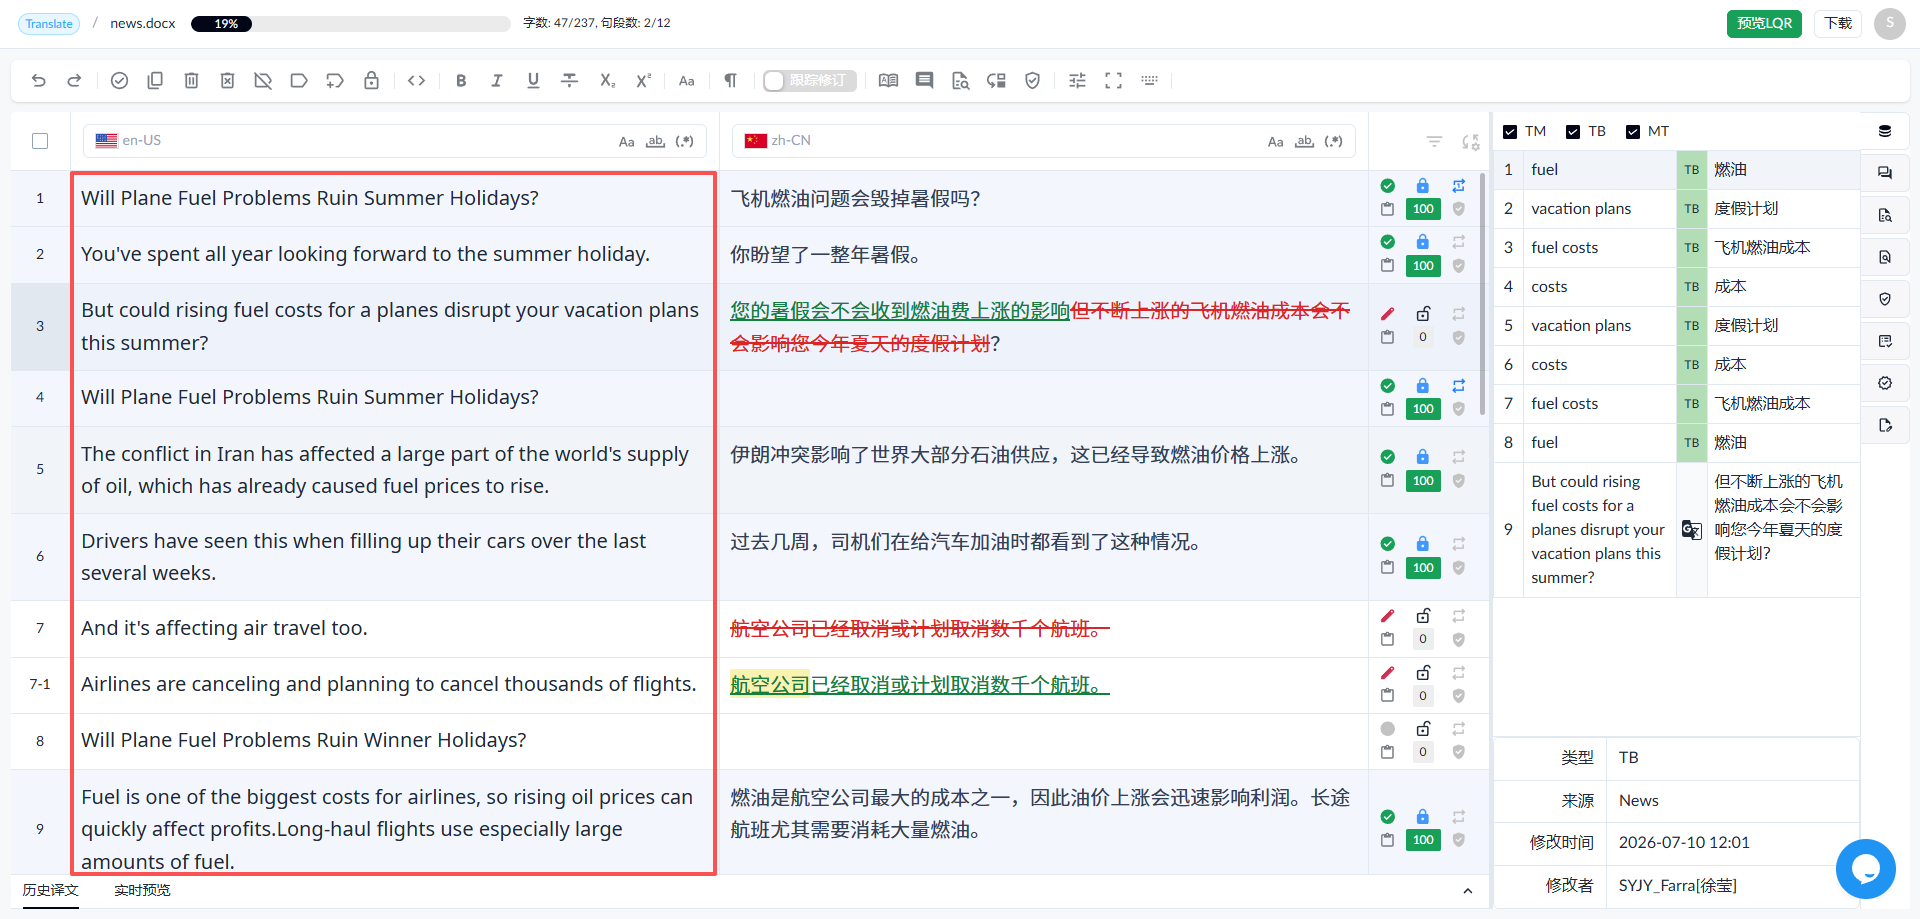
Task: Open the comment speech-bubble icon in the toolbar
Action: tap(924, 81)
